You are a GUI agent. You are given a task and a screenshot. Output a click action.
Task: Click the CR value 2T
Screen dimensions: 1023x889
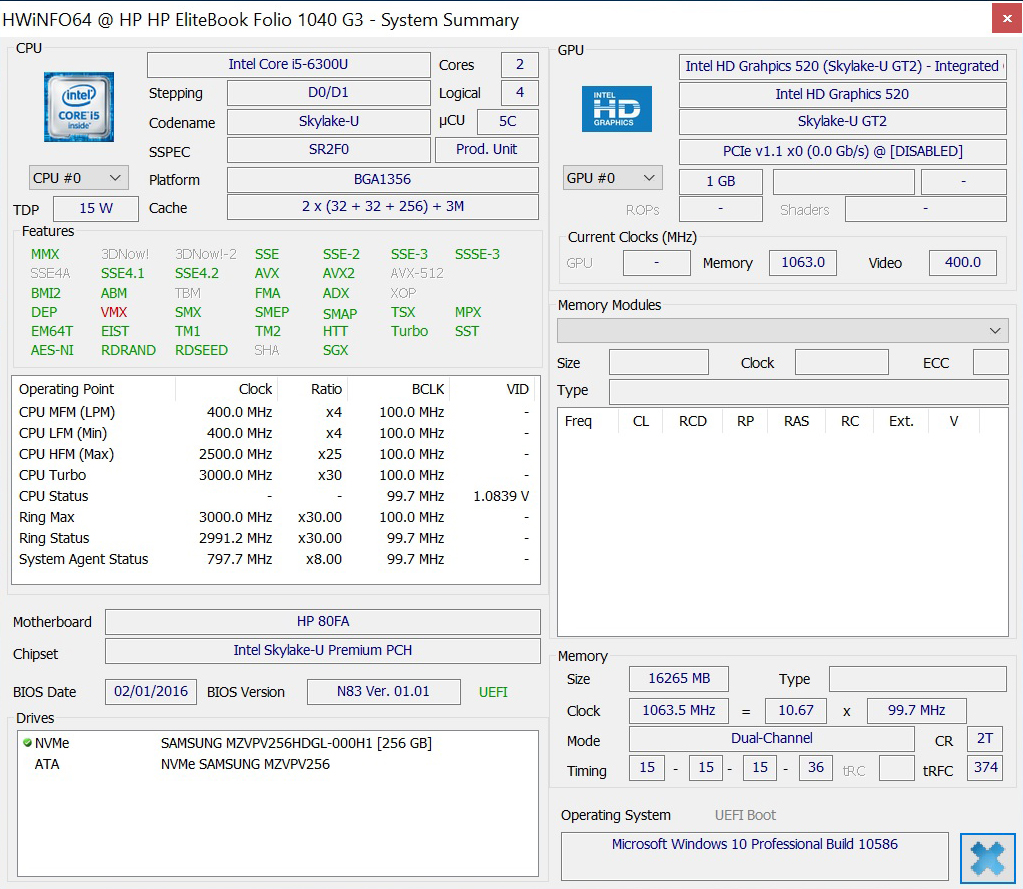(x=985, y=739)
